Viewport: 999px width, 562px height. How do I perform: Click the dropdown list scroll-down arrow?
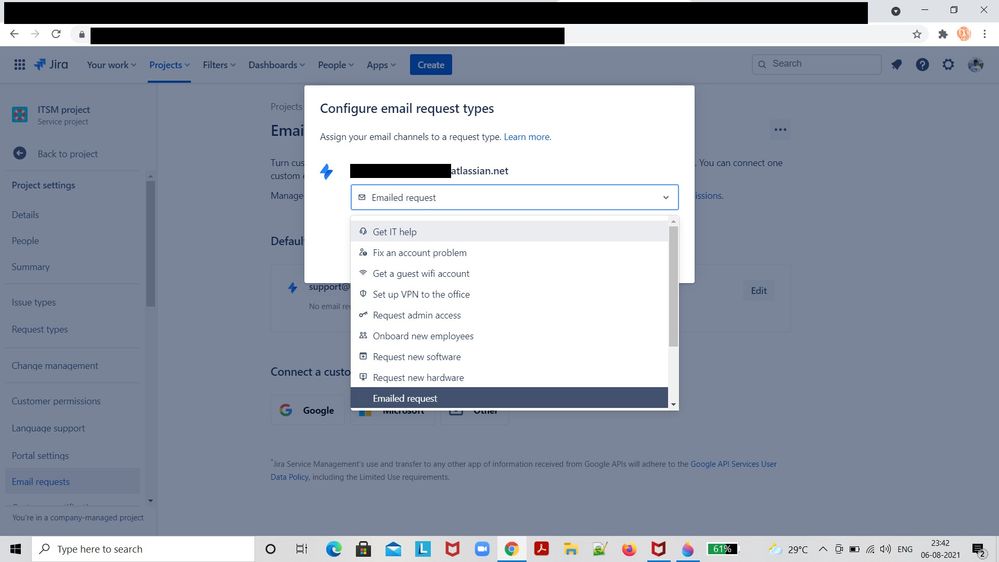pyautogui.click(x=673, y=404)
